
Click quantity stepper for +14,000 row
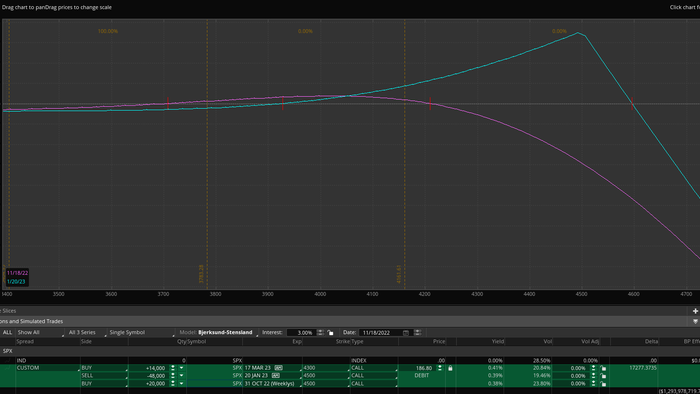point(173,368)
